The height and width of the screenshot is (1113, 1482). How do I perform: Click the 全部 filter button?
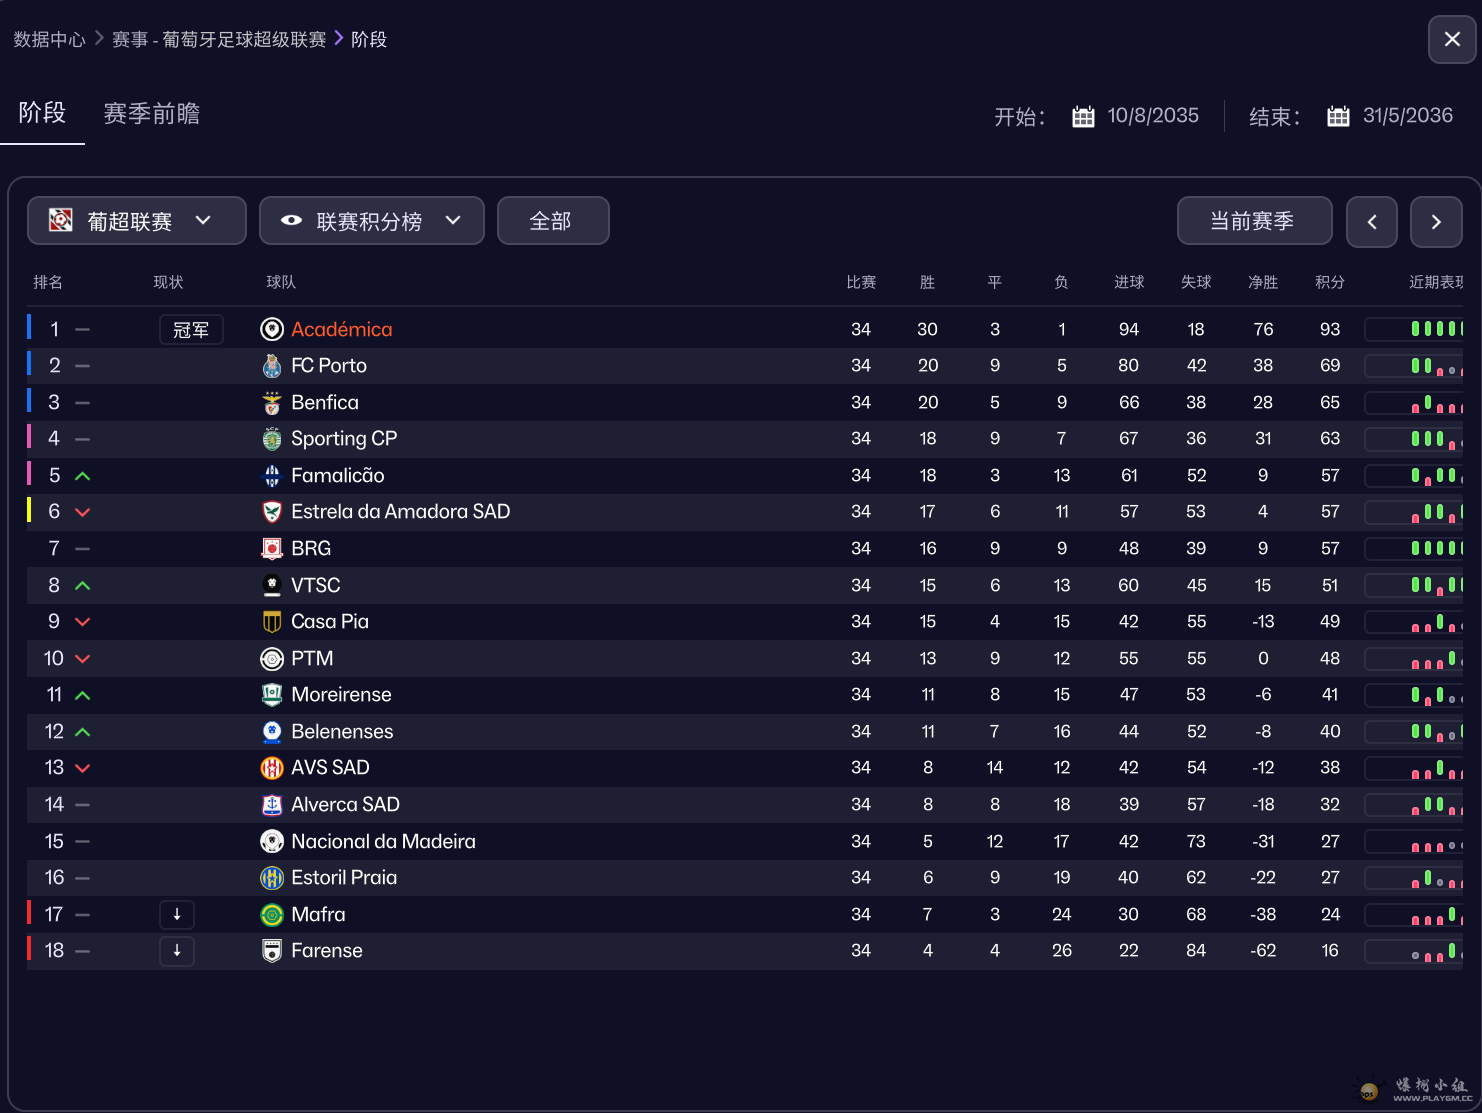pyautogui.click(x=552, y=221)
